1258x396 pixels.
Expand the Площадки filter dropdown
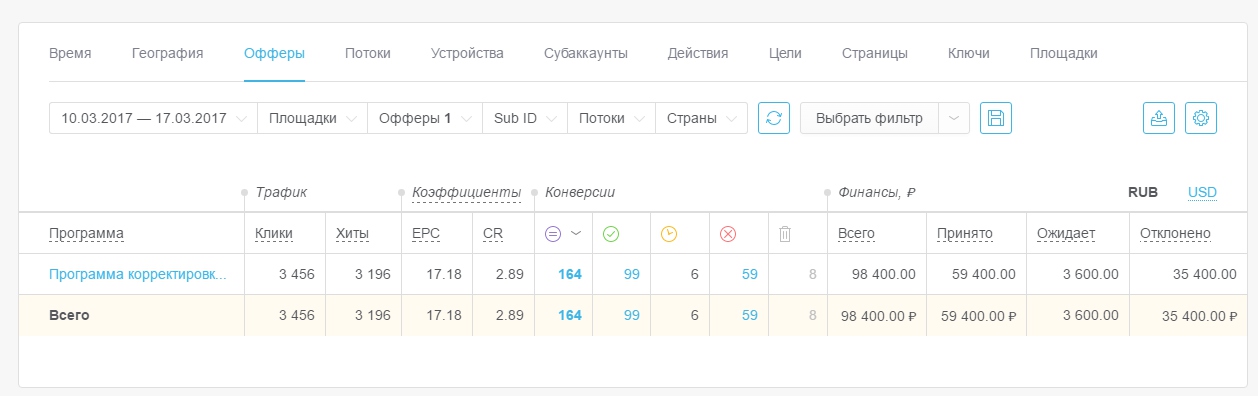pyautogui.click(x=312, y=118)
